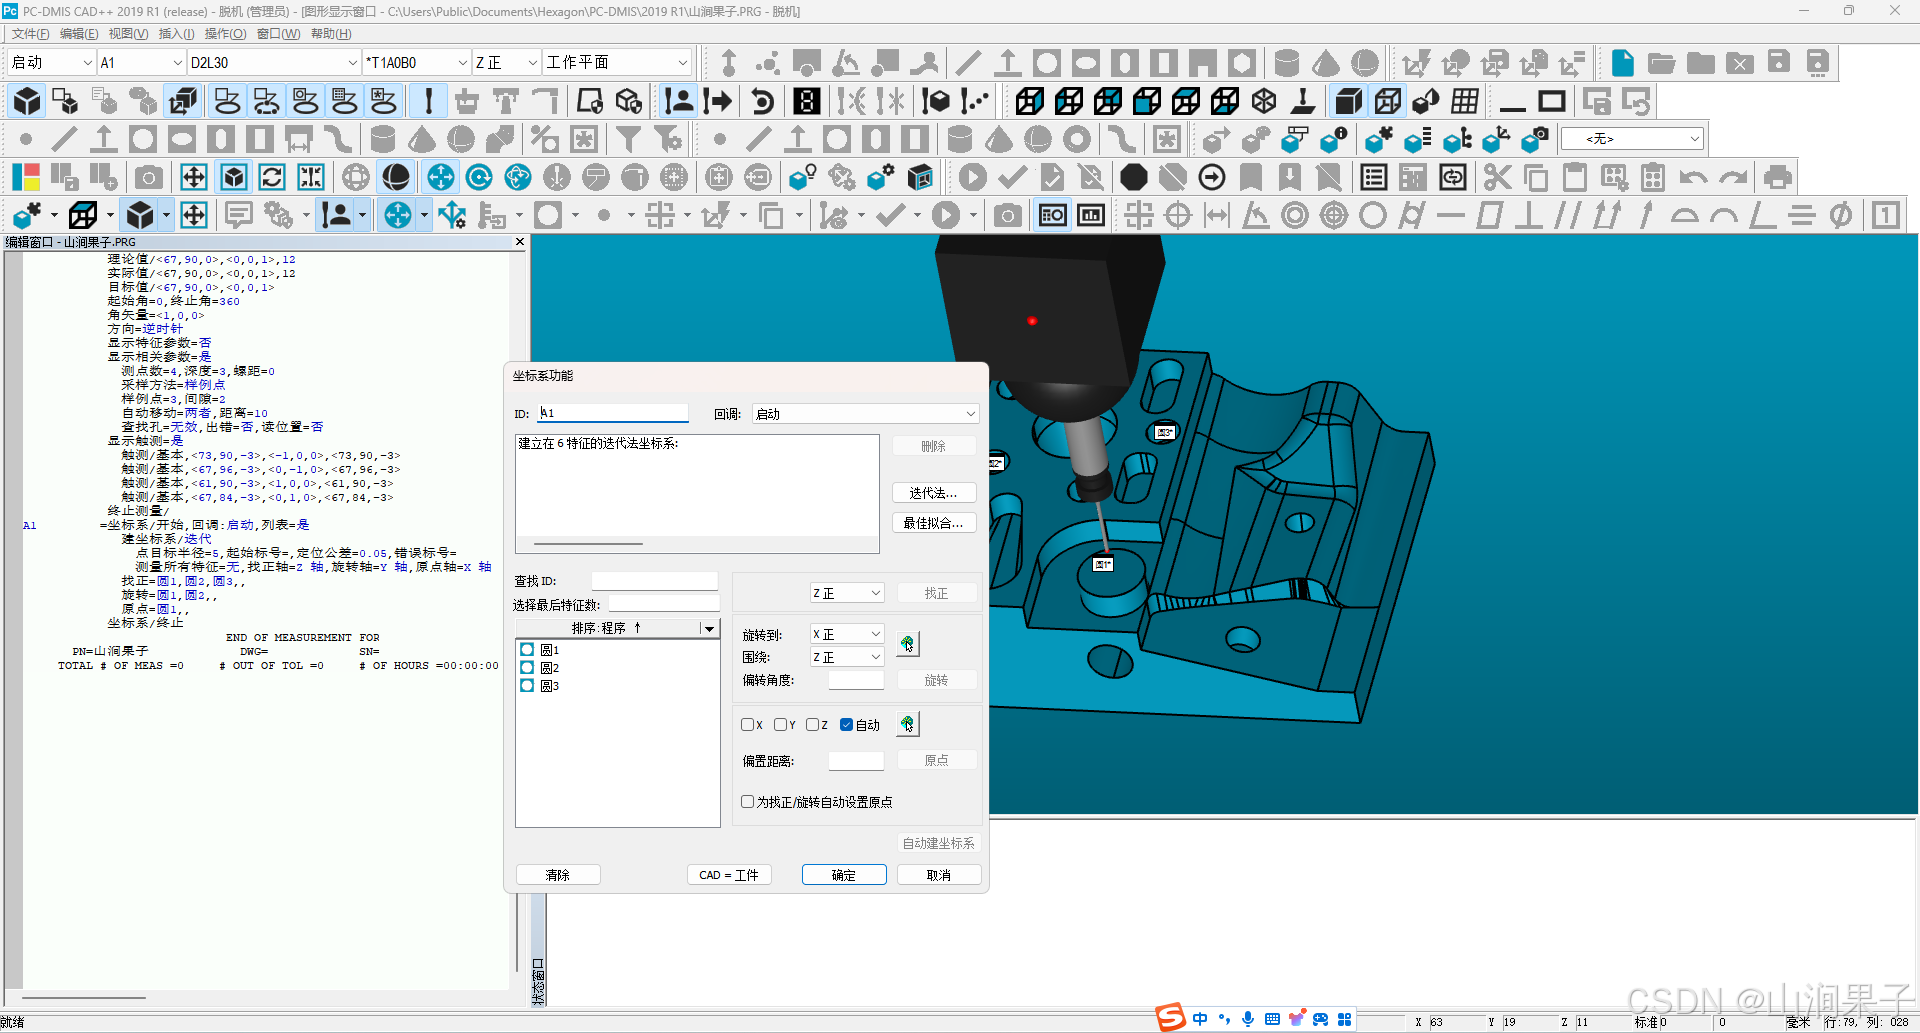The height and width of the screenshot is (1033, 1920).
Task: Click the new file icon in top toolbar
Action: tap(1622, 63)
